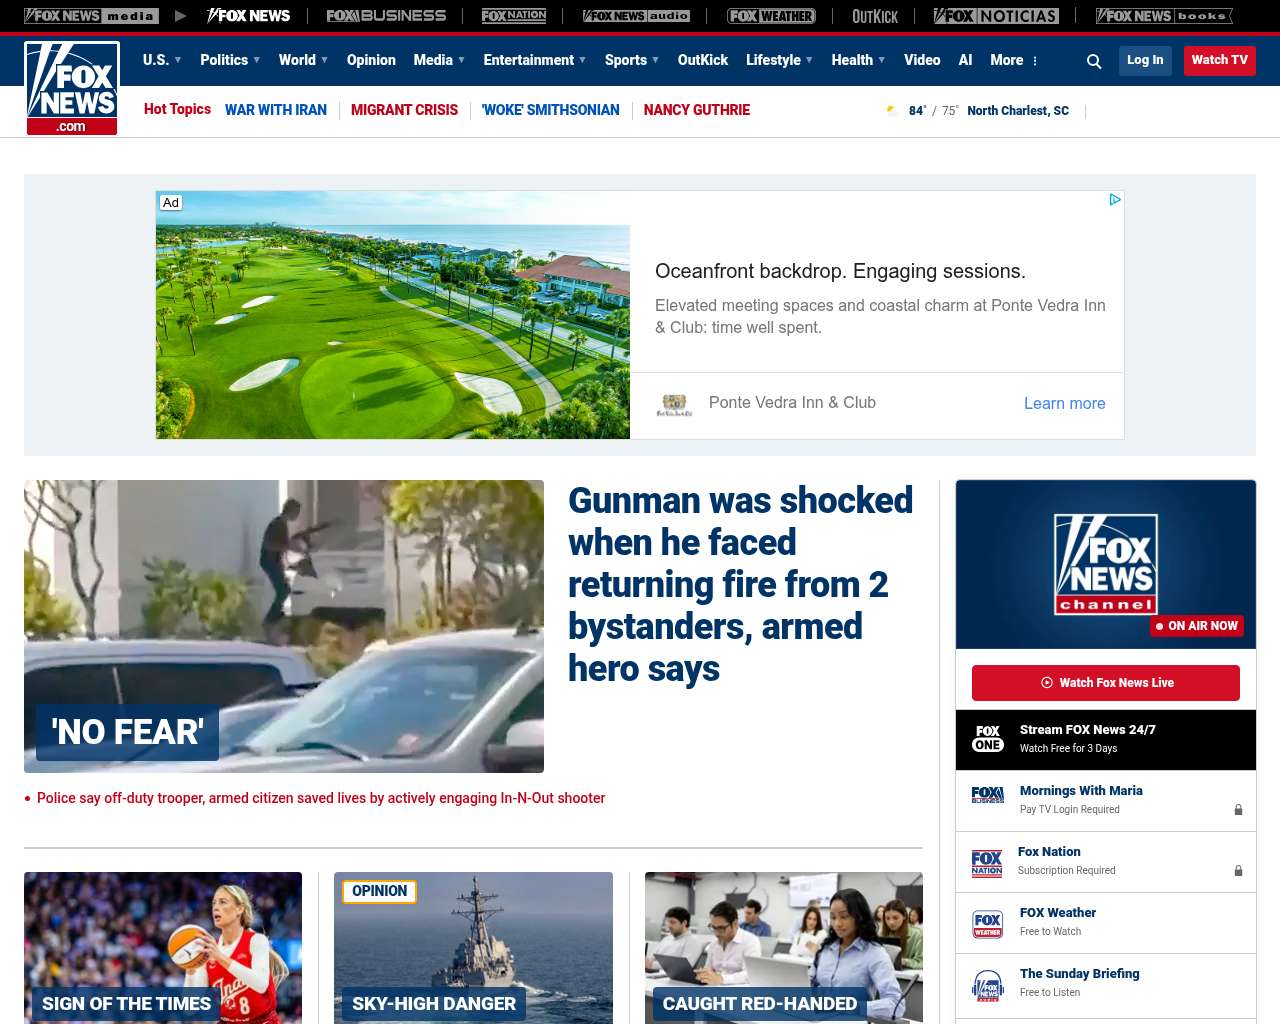The height and width of the screenshot is (1024, 1280).
Task: Click the Log In button
Action: [1145, 60]
